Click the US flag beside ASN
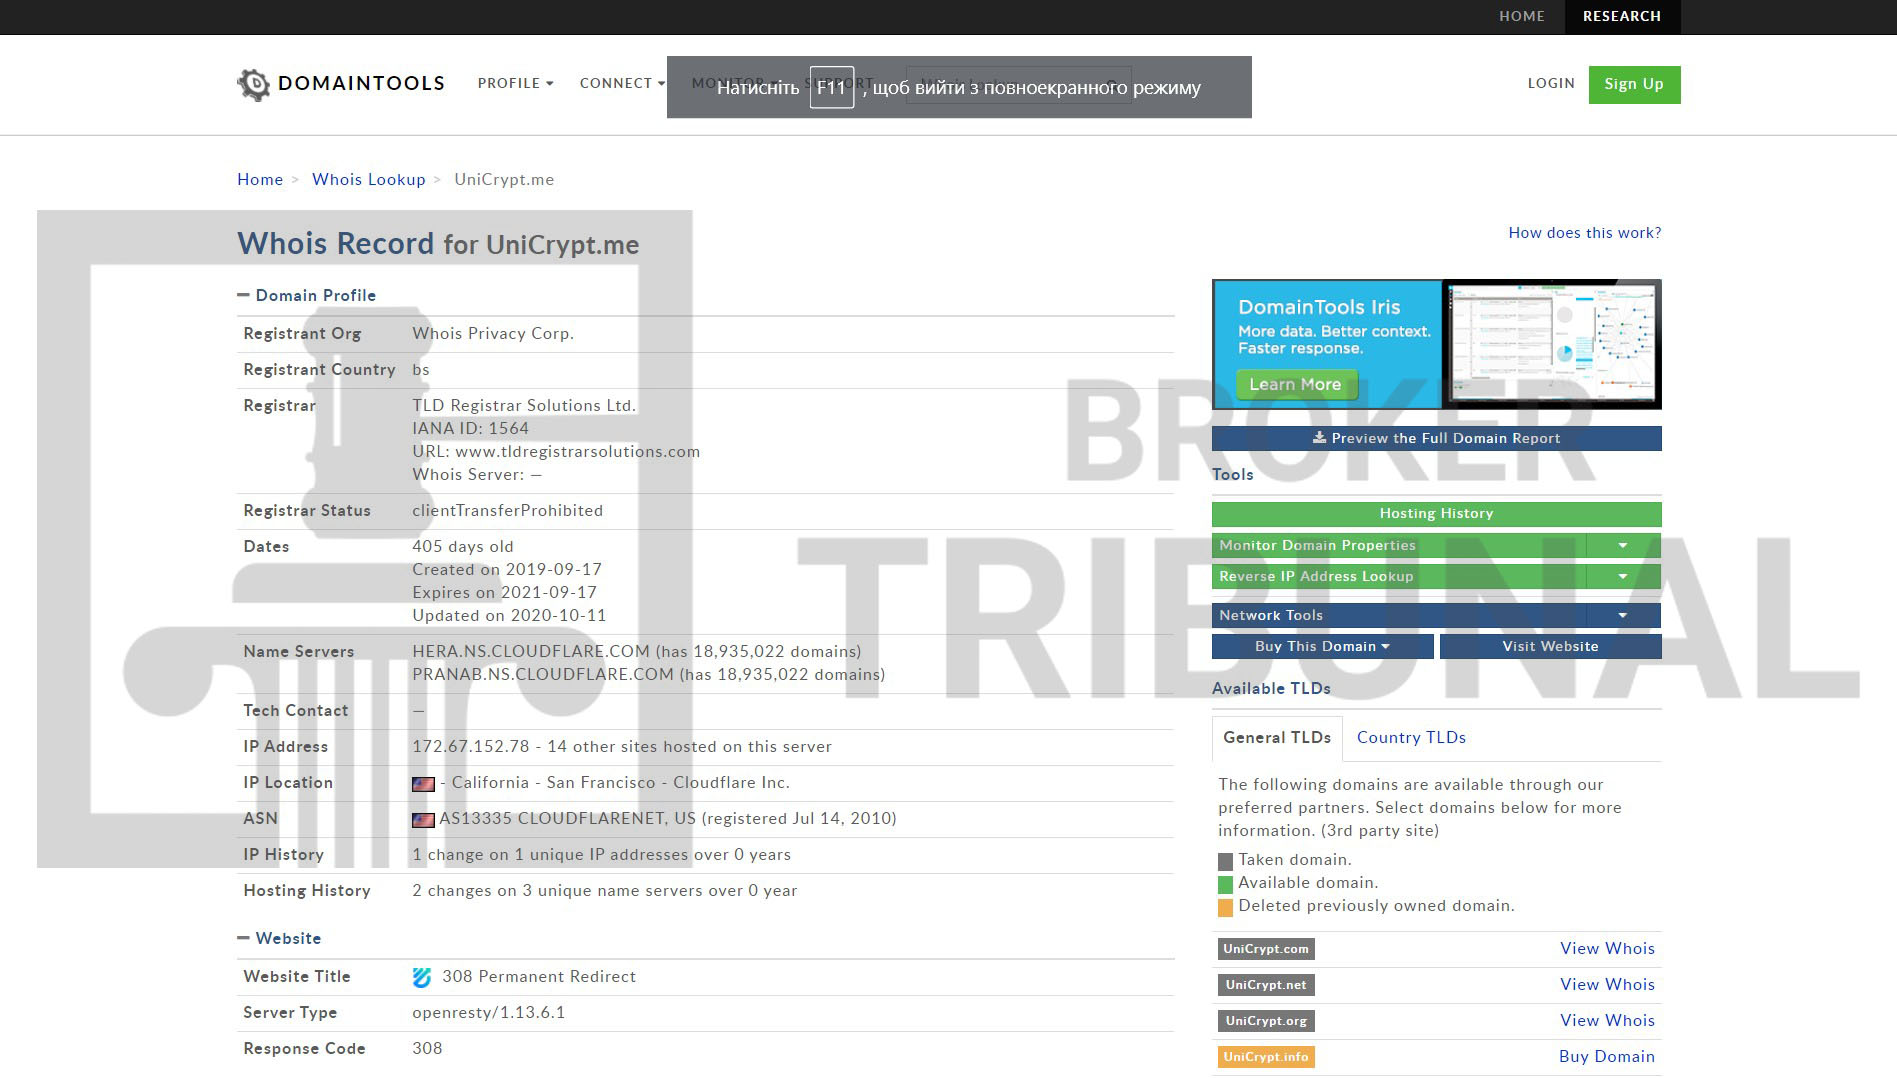1897x1078 pixels. (423, 820)
